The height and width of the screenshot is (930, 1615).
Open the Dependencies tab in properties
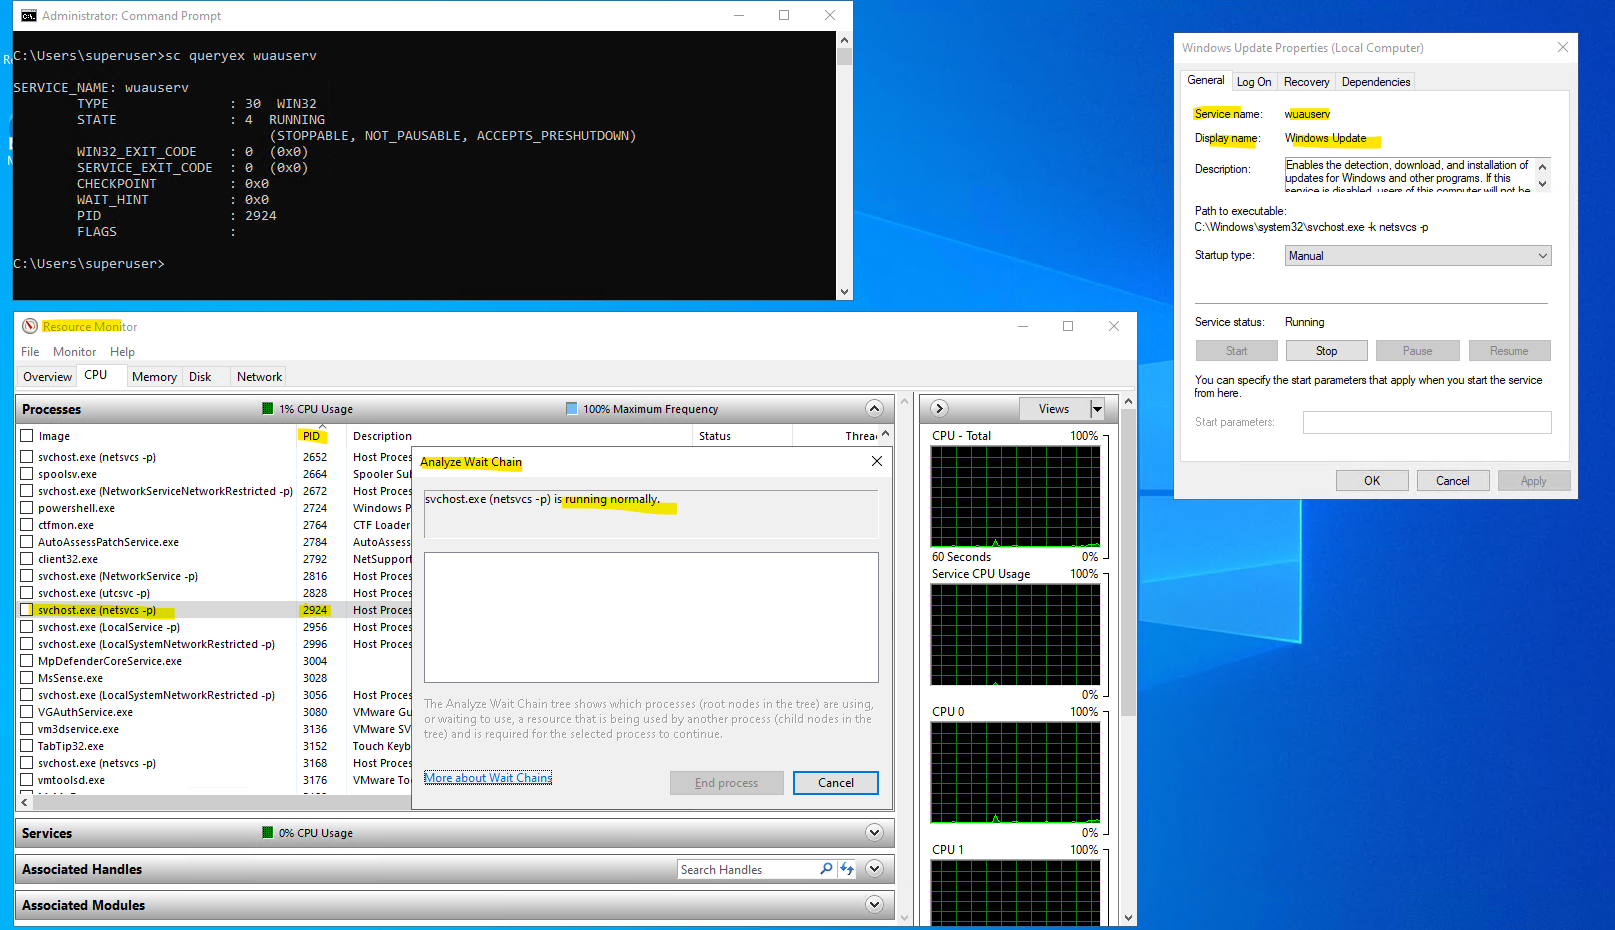point(1376,82)
